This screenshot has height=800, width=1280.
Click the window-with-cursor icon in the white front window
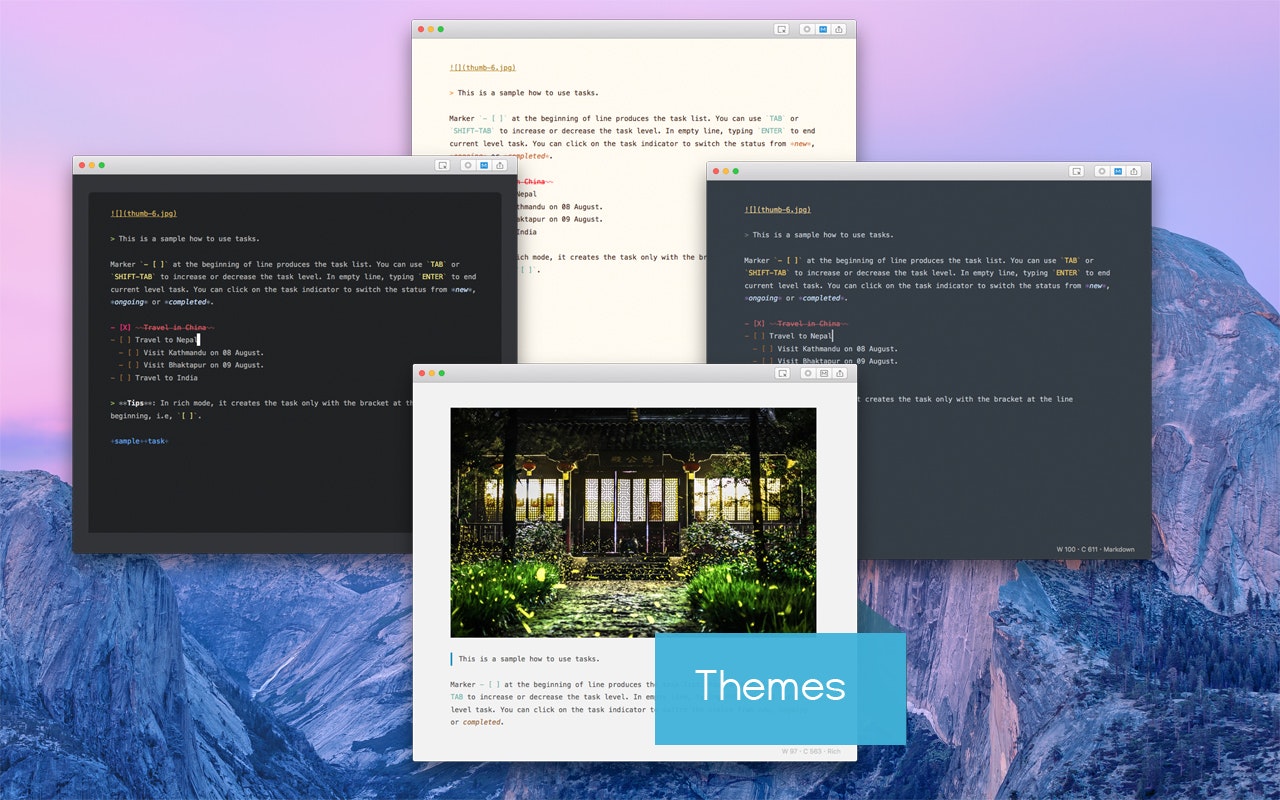(782, 373)
